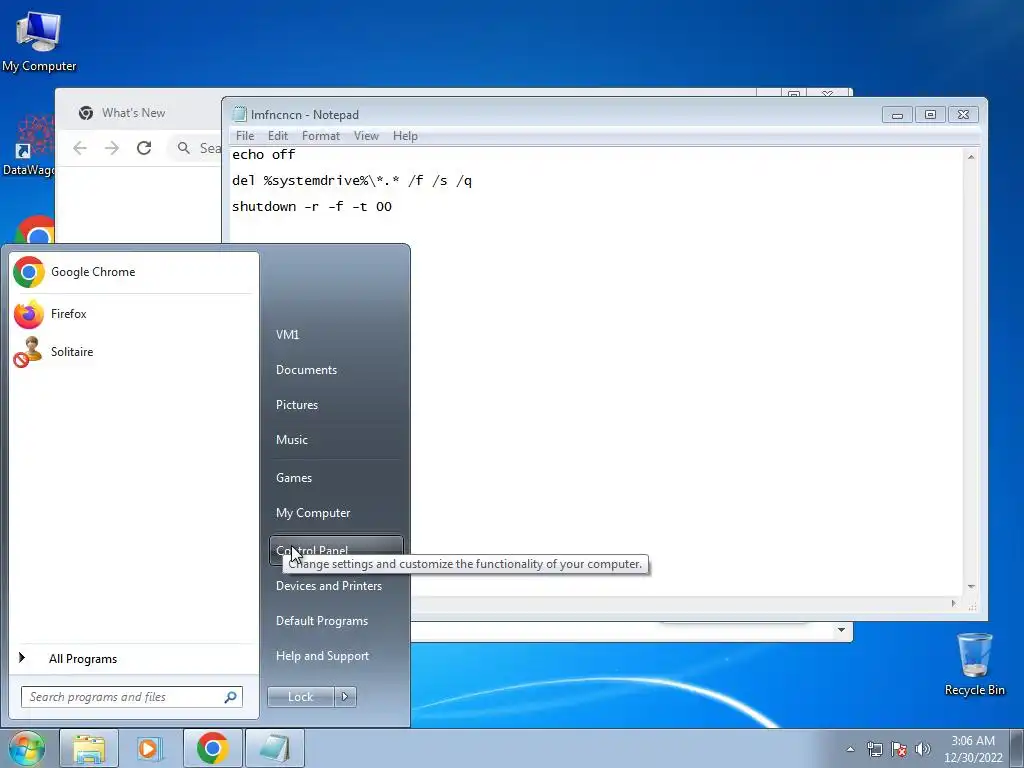Switch to Notepad via taskbar icon

(274, 748)
